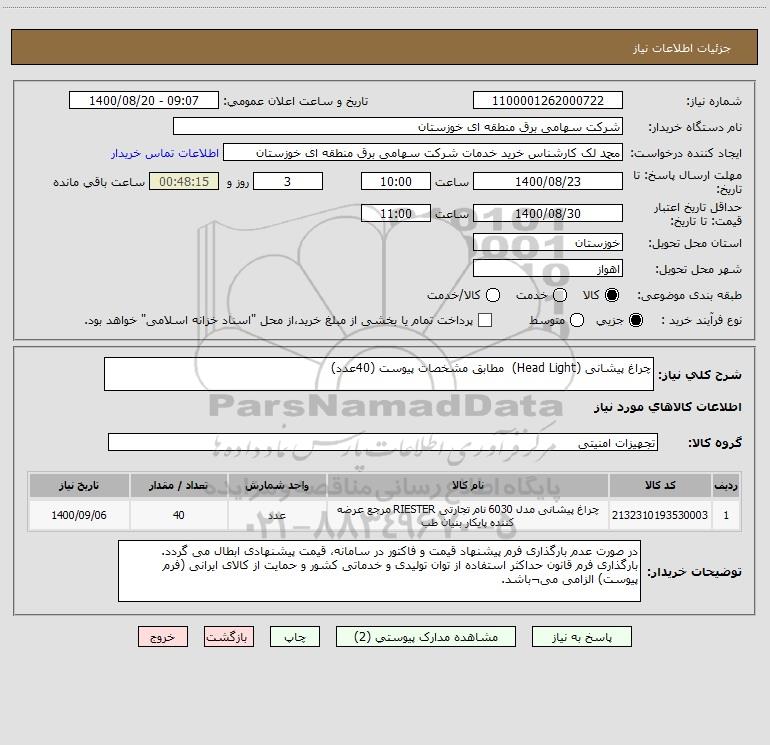770x745 pixels.
Task: Click the گروه کالا field تجهیزات امنیتی
Action: (383, 442)
